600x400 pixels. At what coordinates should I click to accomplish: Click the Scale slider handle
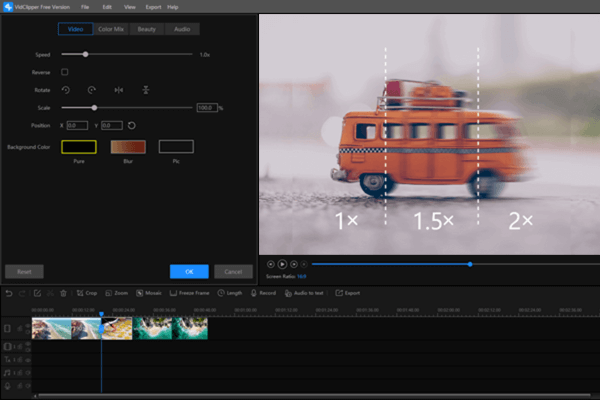[x=95, y=108]
